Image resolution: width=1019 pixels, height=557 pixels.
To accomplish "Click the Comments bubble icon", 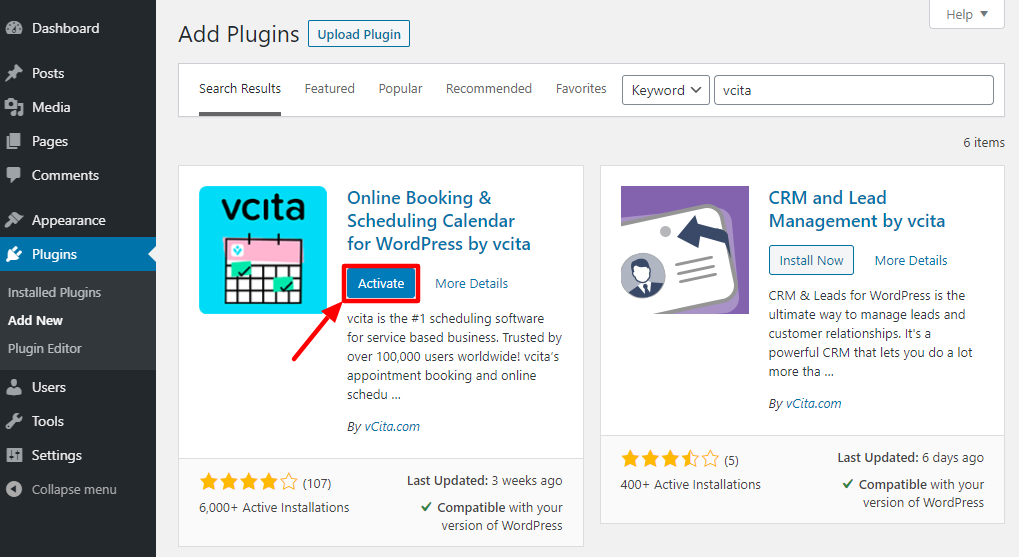I will click(14, 175).
